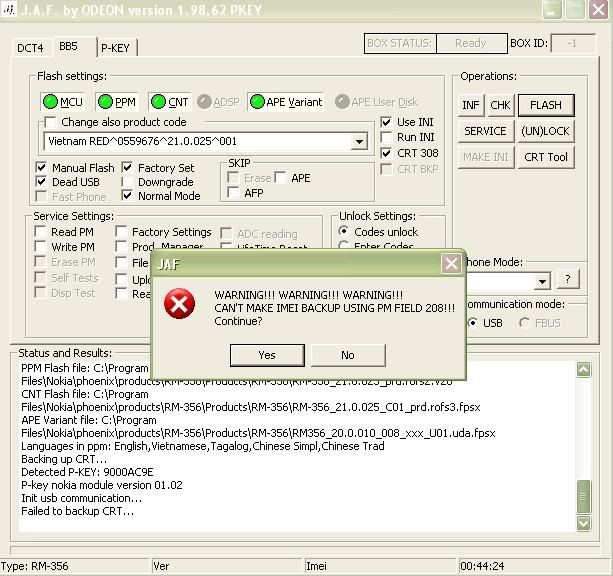The image size is (613, 576).
Task: Open the product code dropdown list
Action: pyautogui.click(x=359, y=142)
